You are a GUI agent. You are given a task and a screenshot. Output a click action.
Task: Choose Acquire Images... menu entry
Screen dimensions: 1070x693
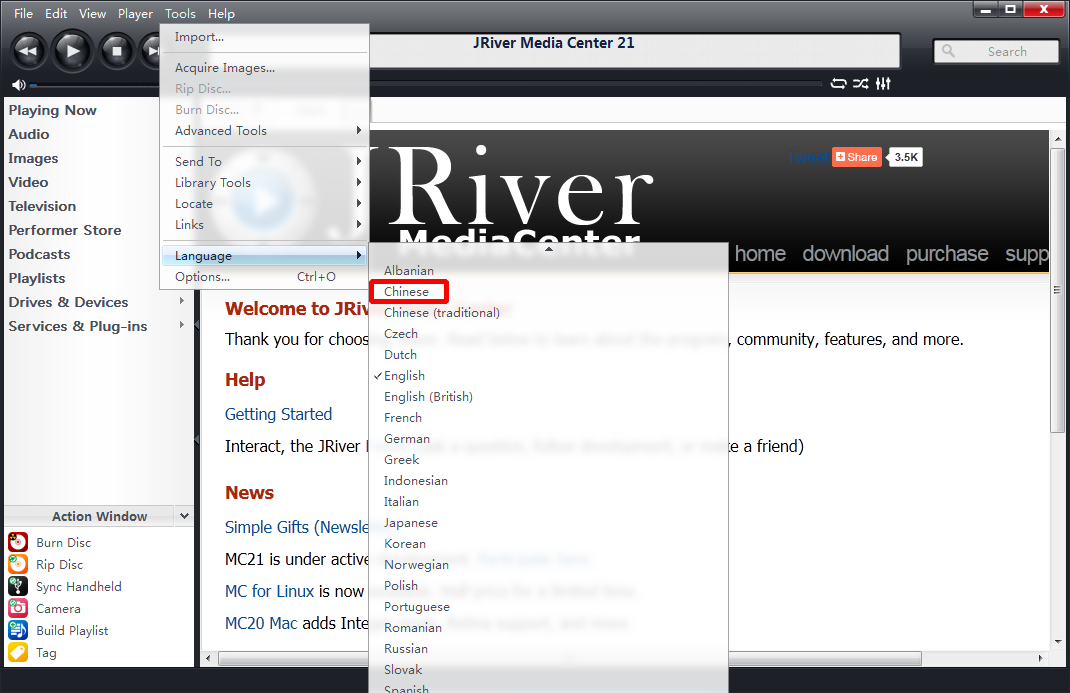point(264,68)
